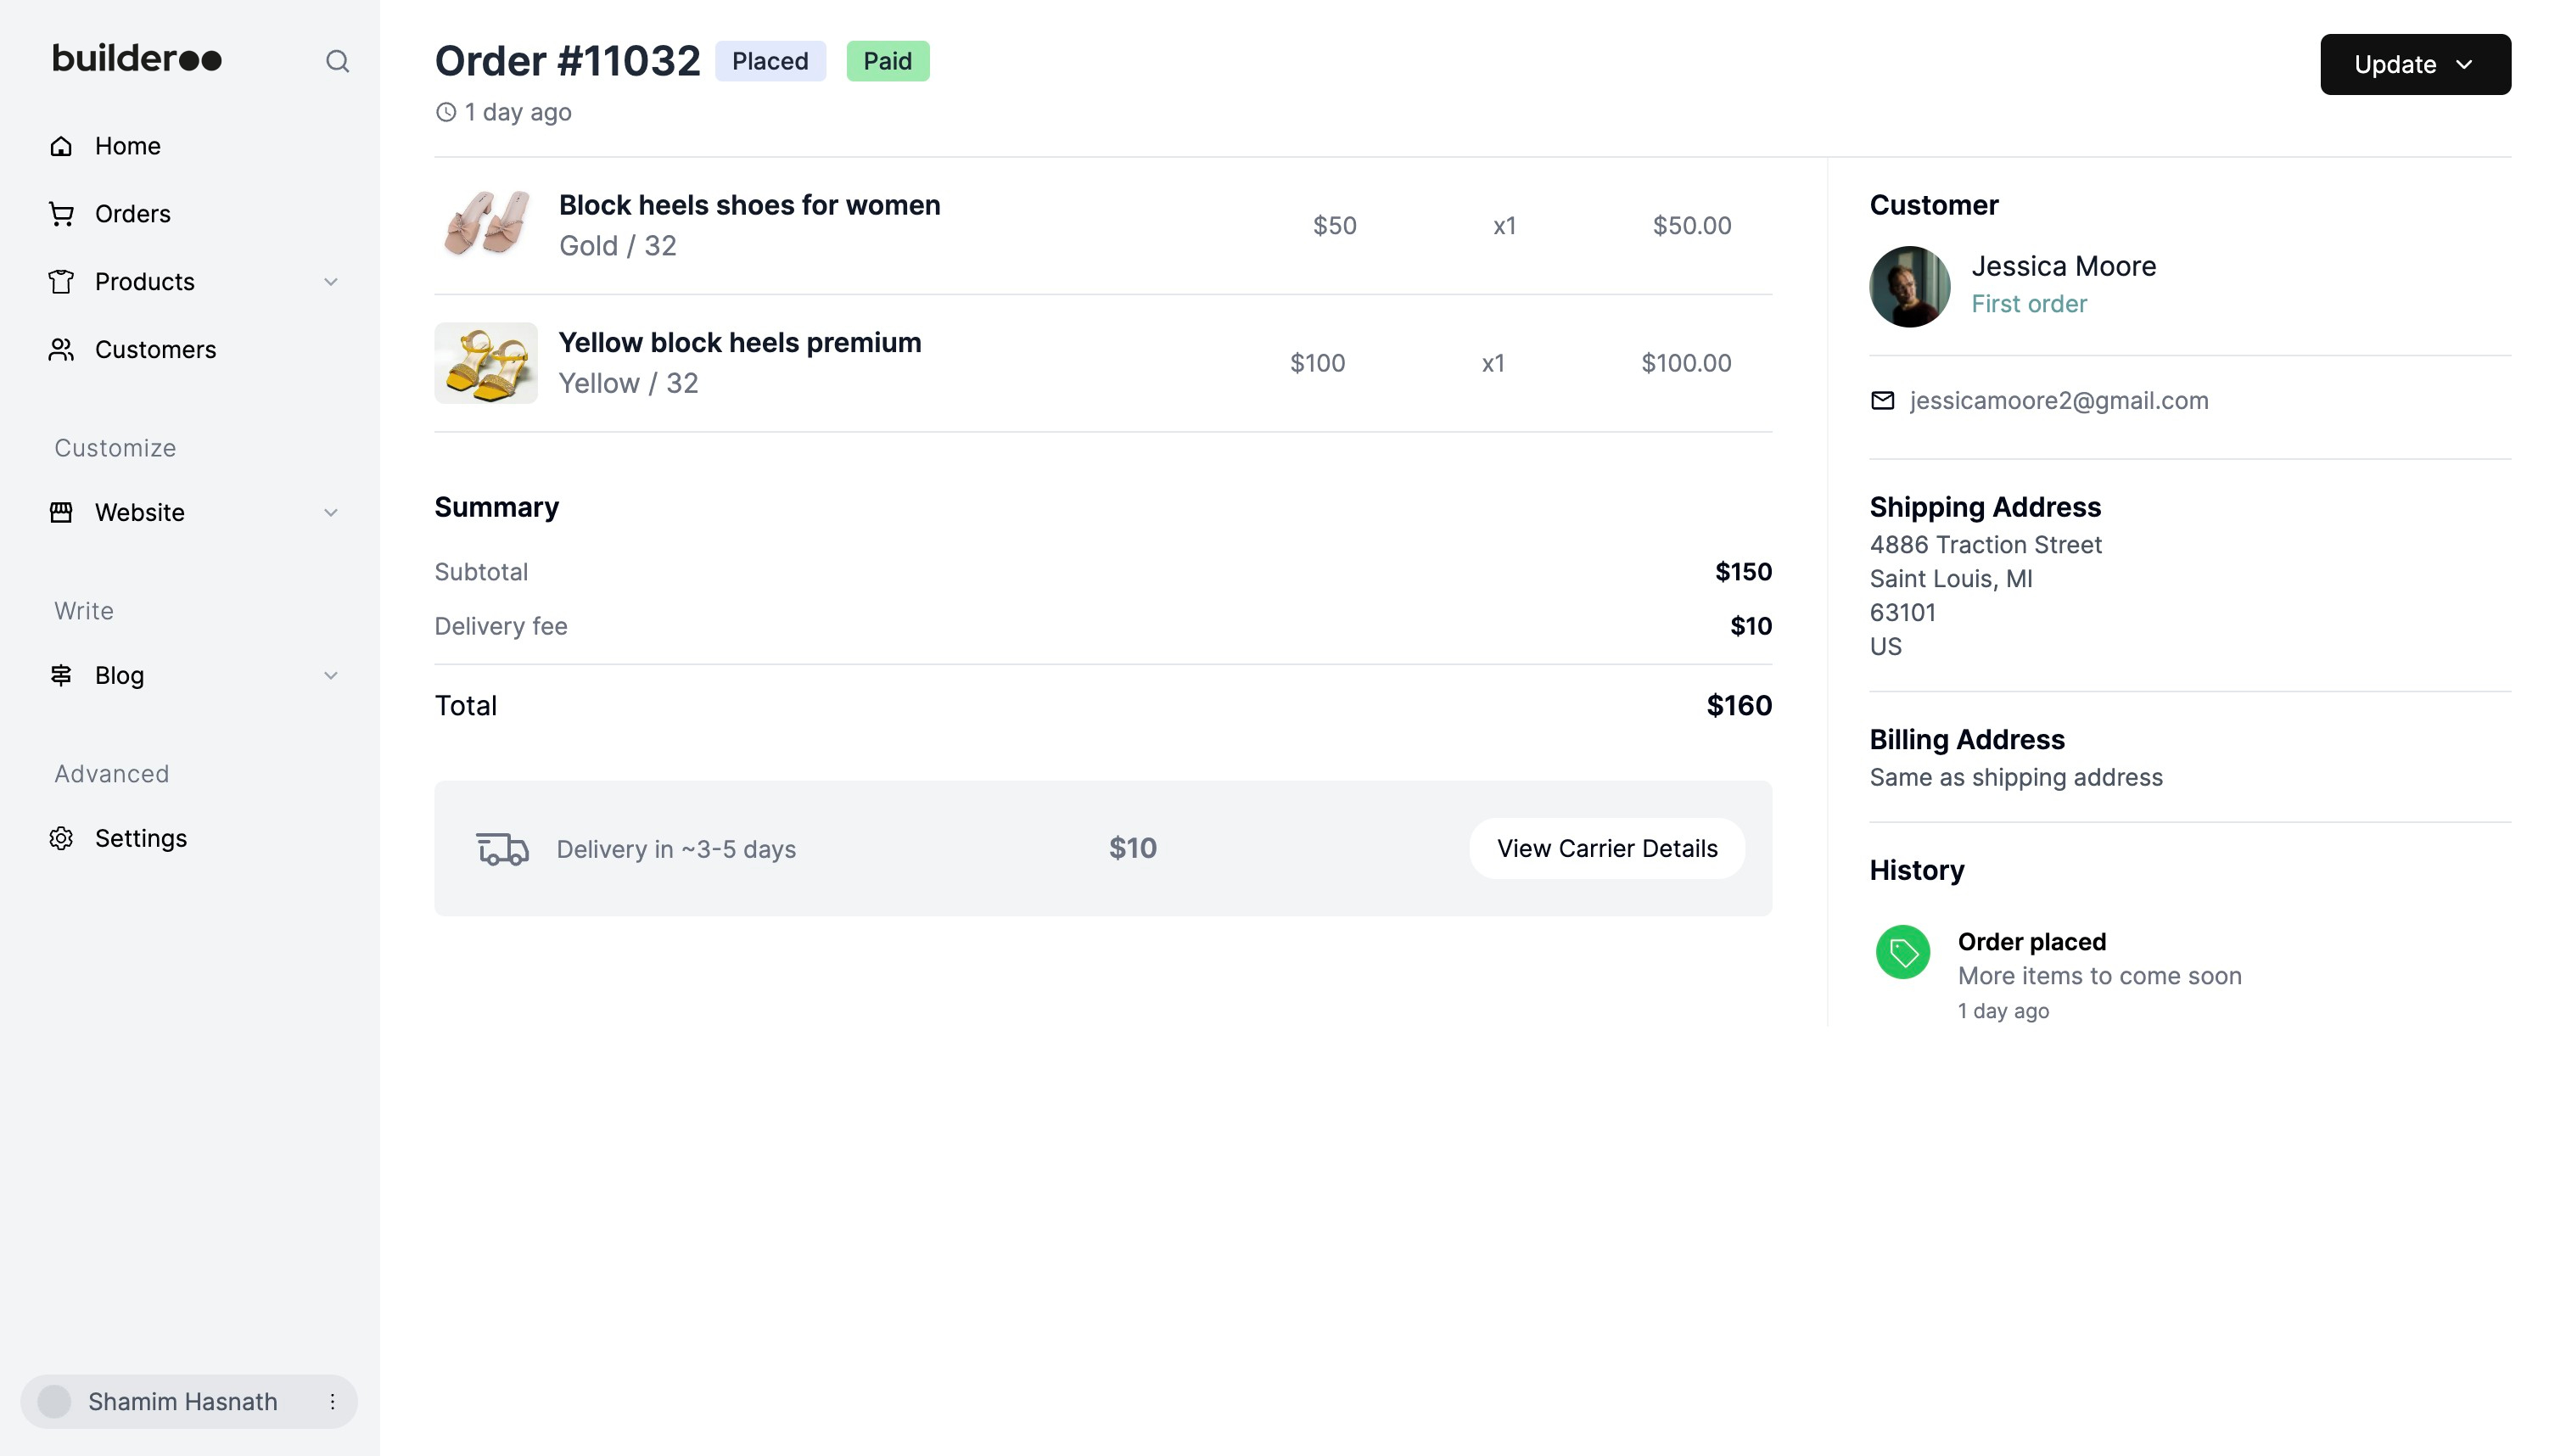Click Jessica Moore's profile avatar

pos(1909,287)
